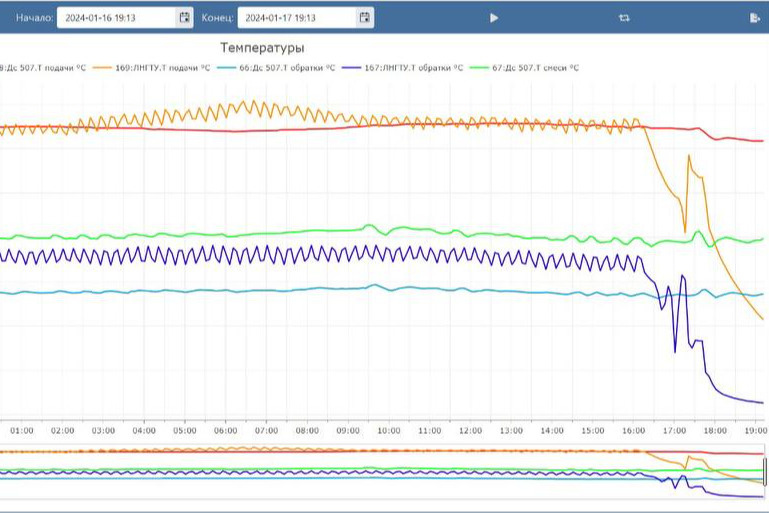Click the export icon at top right
The height and width of the screenshot is (513, 769).
(x=755, y=18)
